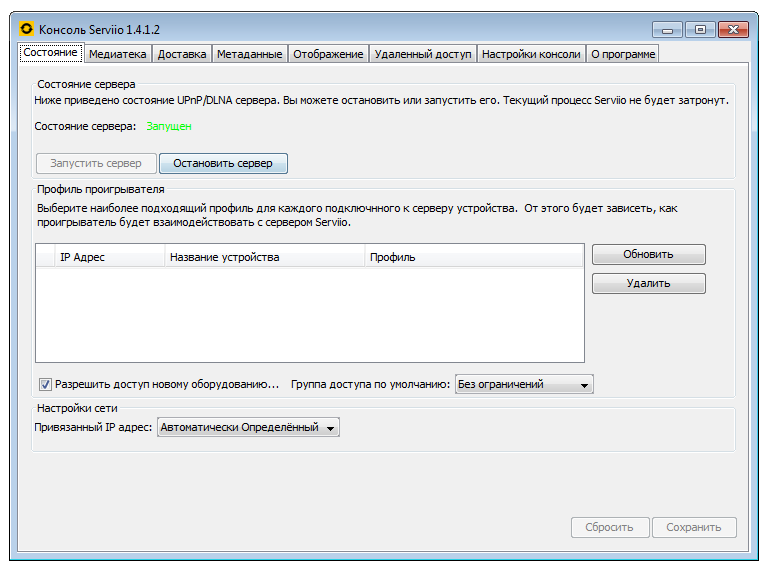
Task: Click the disabled Запустить сервер button
Action: (96, 164)
